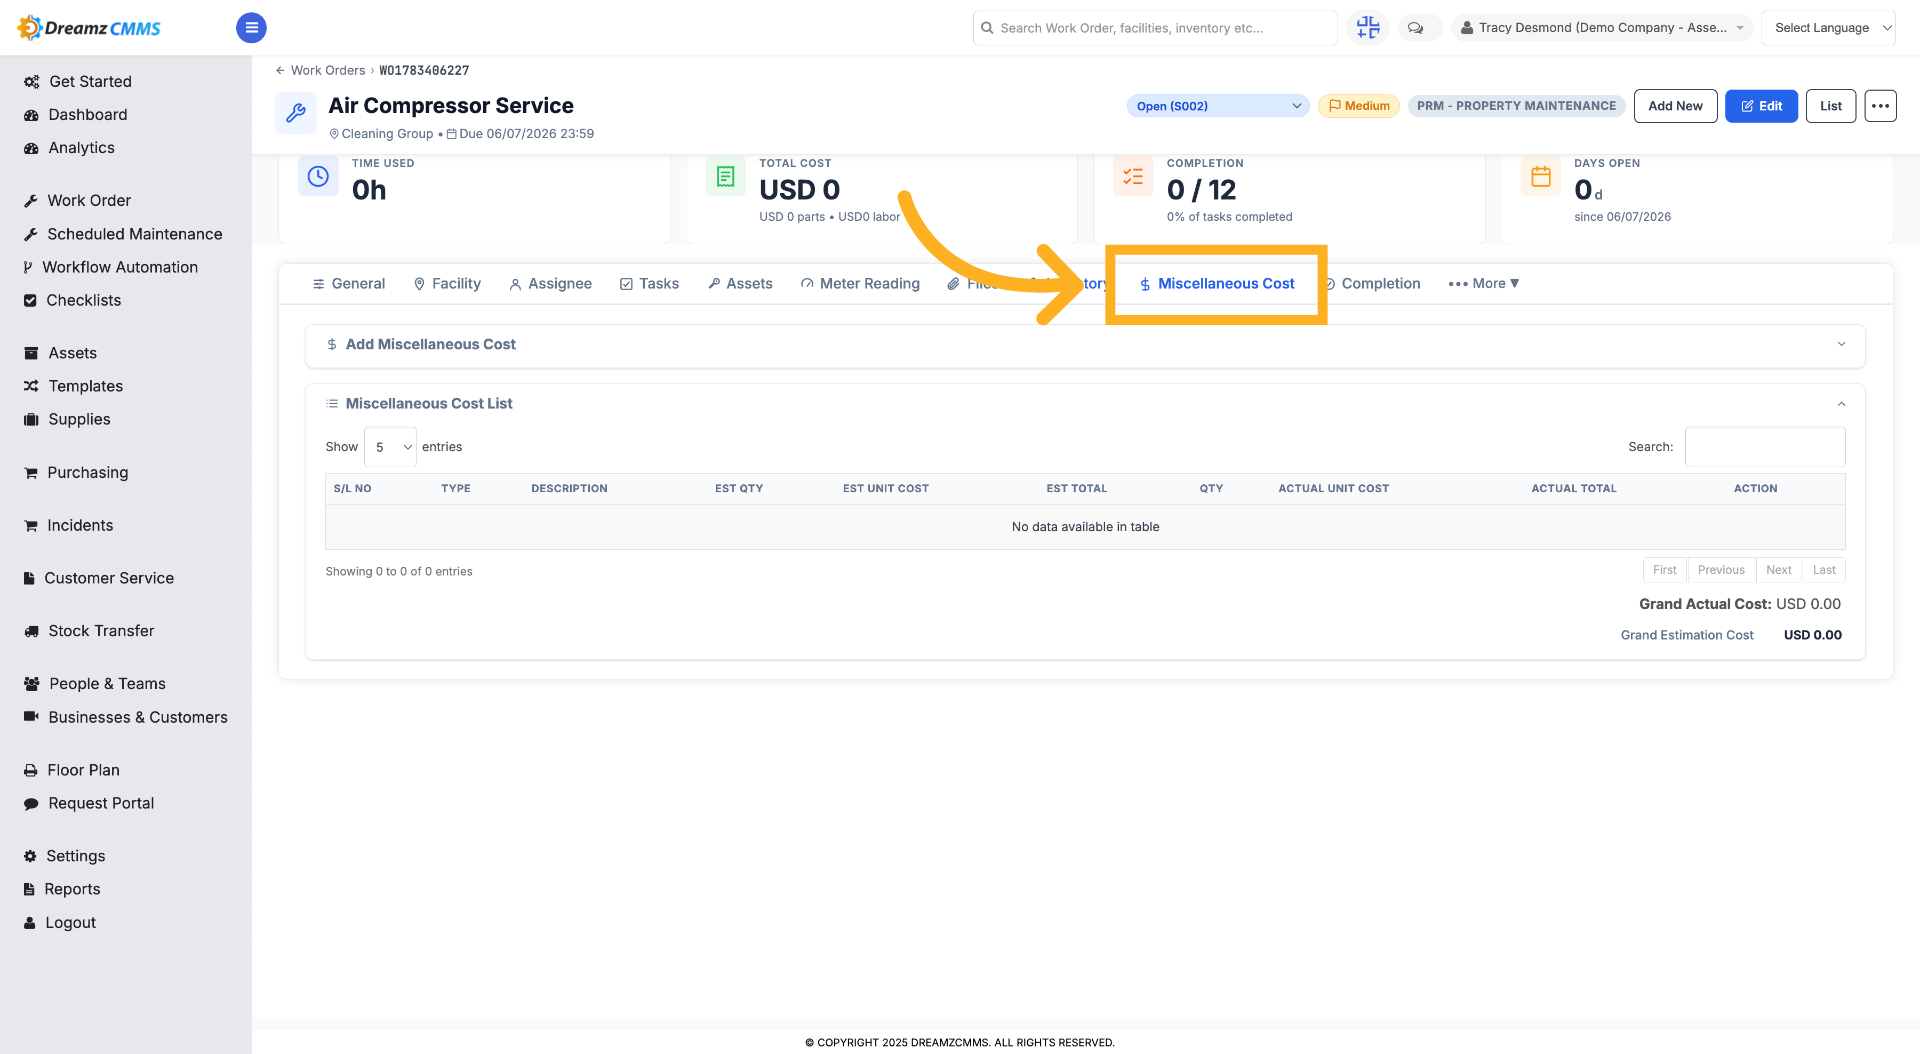Viewport: 1920px width, 1054px height.
Task: Focus the global search field
Action: click(1155, 28)
